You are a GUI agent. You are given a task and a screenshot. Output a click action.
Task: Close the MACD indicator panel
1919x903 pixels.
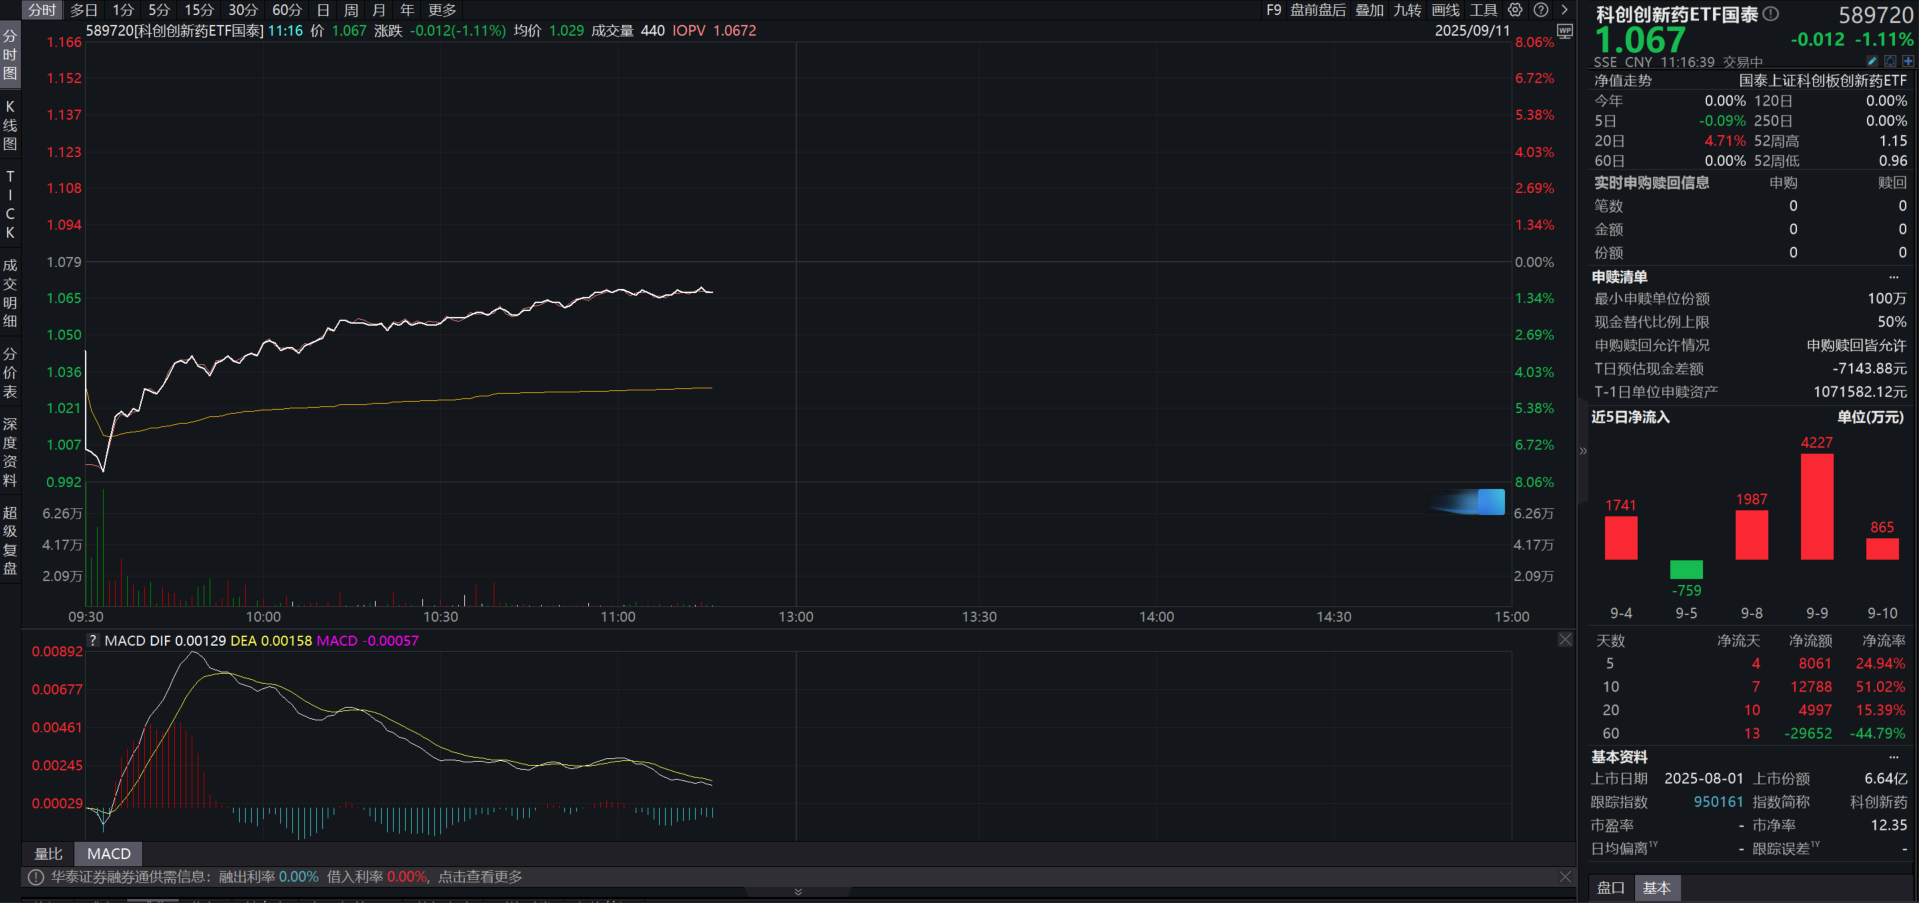coord(1565,640)
